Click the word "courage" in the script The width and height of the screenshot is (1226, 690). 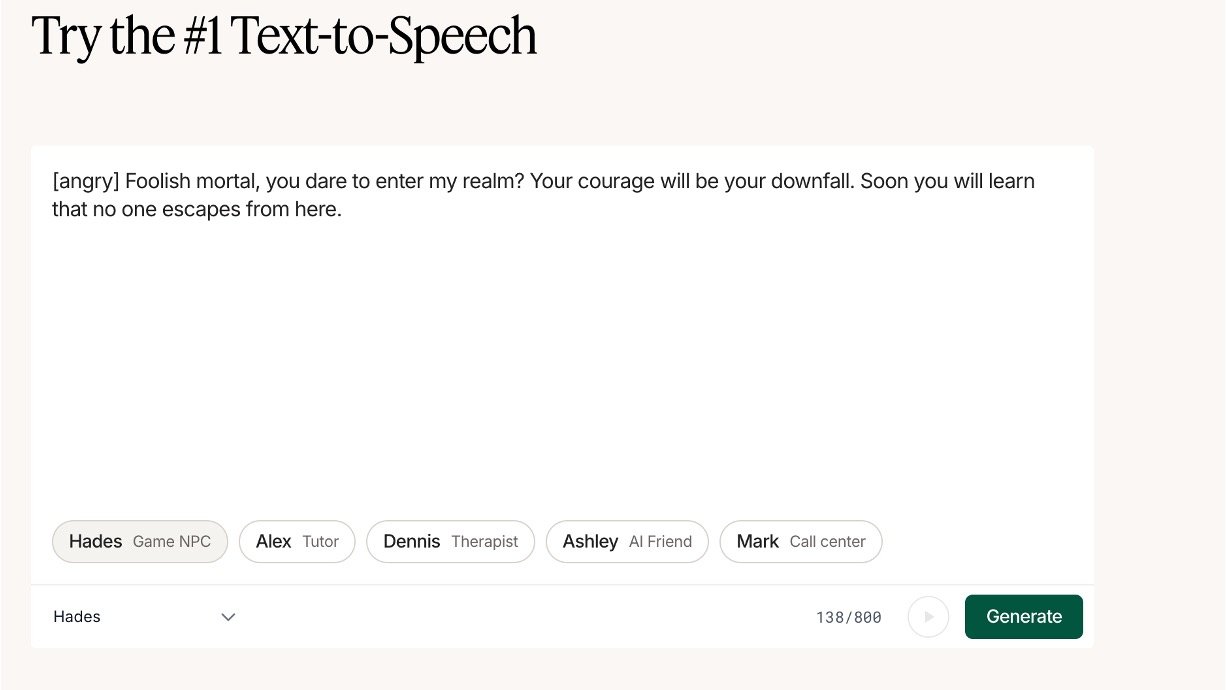[611, 182]
